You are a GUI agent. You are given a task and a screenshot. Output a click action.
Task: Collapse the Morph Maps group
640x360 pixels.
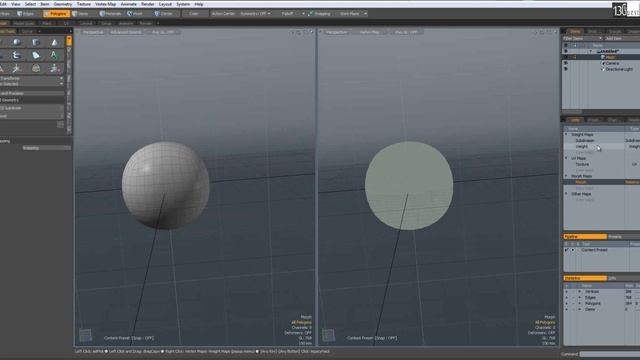pyautogui.click(x=566, y=176)
